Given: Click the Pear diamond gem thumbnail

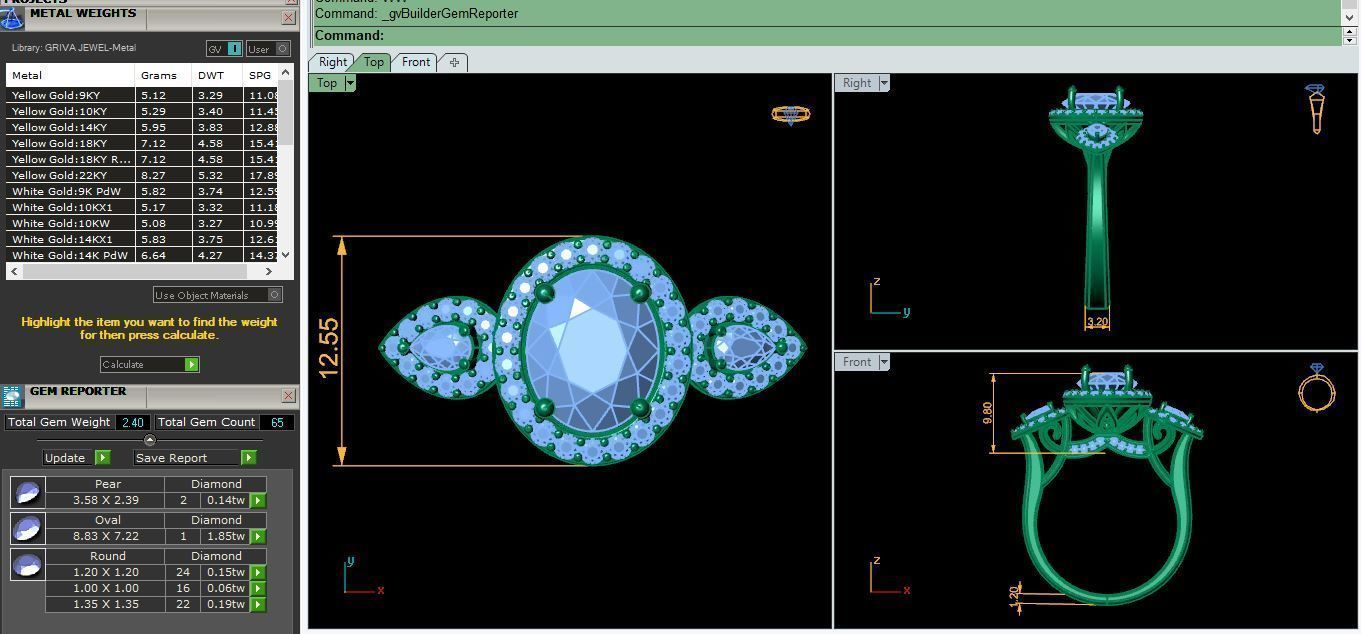Looking at the screenshot, I should [27, 492].
